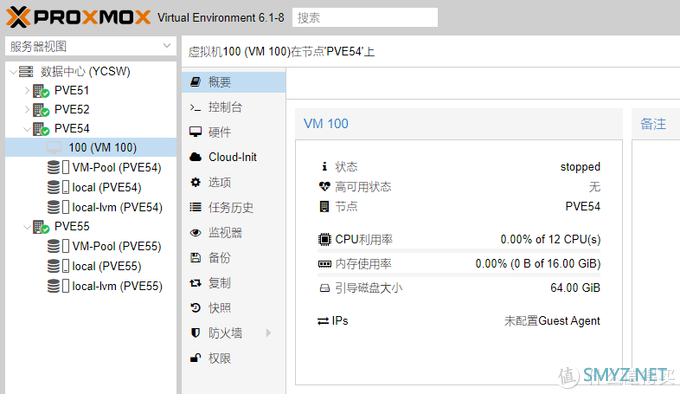Click the 备份 floppy disk icon

pyautogui.click(x=196, y=258)
